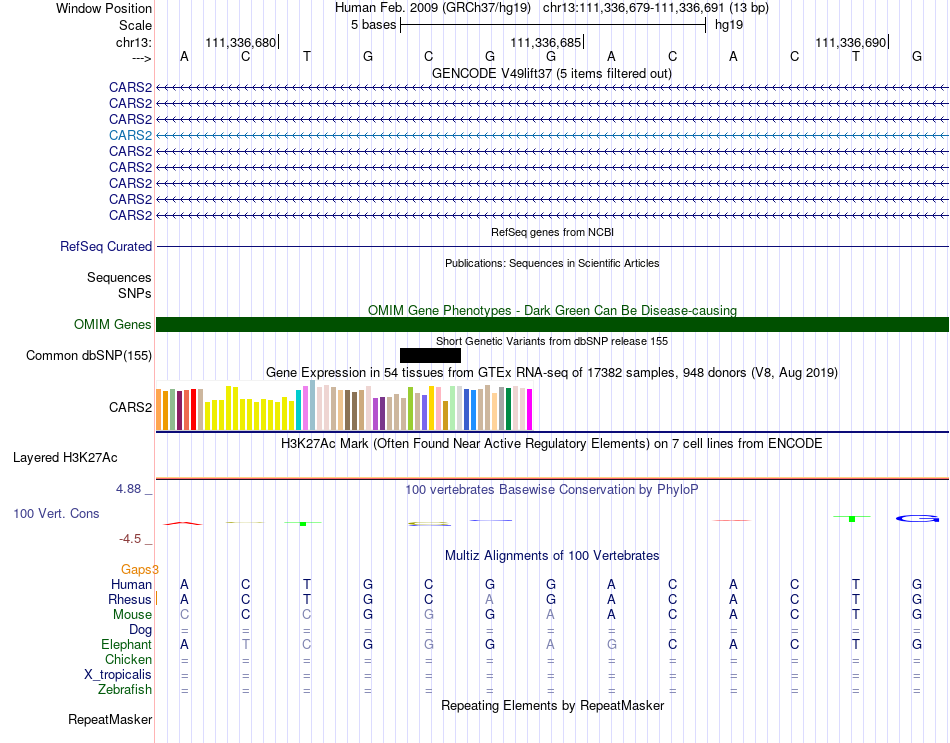
Task: Click the 111,336,685 ruler position marker
Action: 546,42
